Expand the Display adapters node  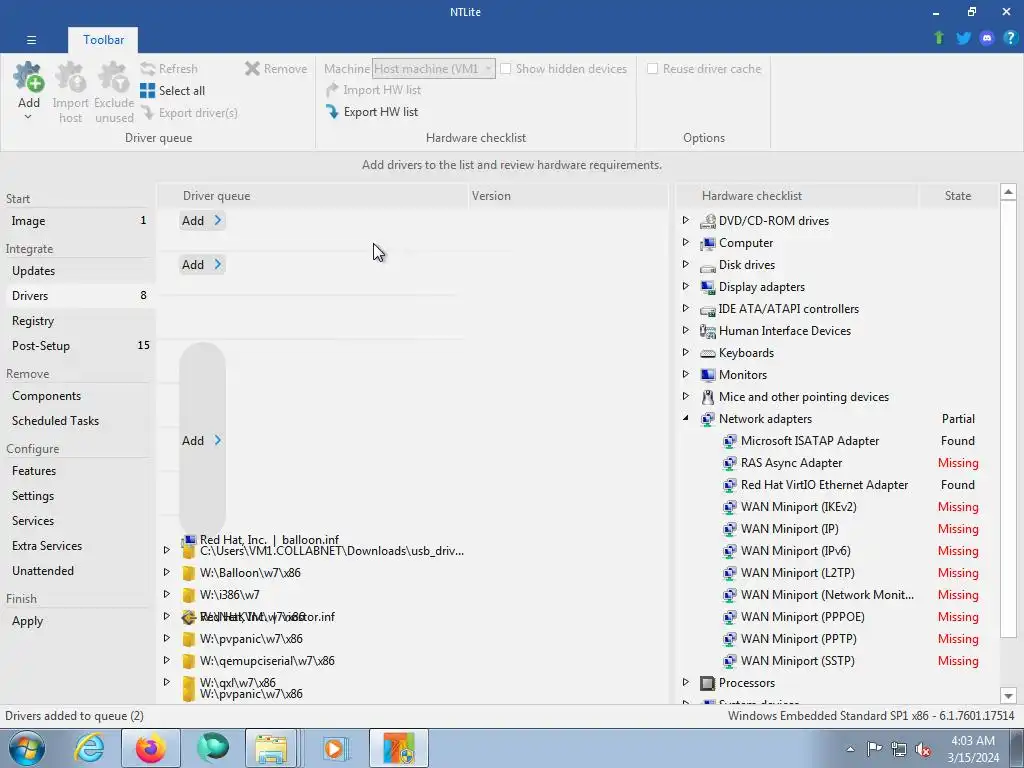(x=686, y=286)
